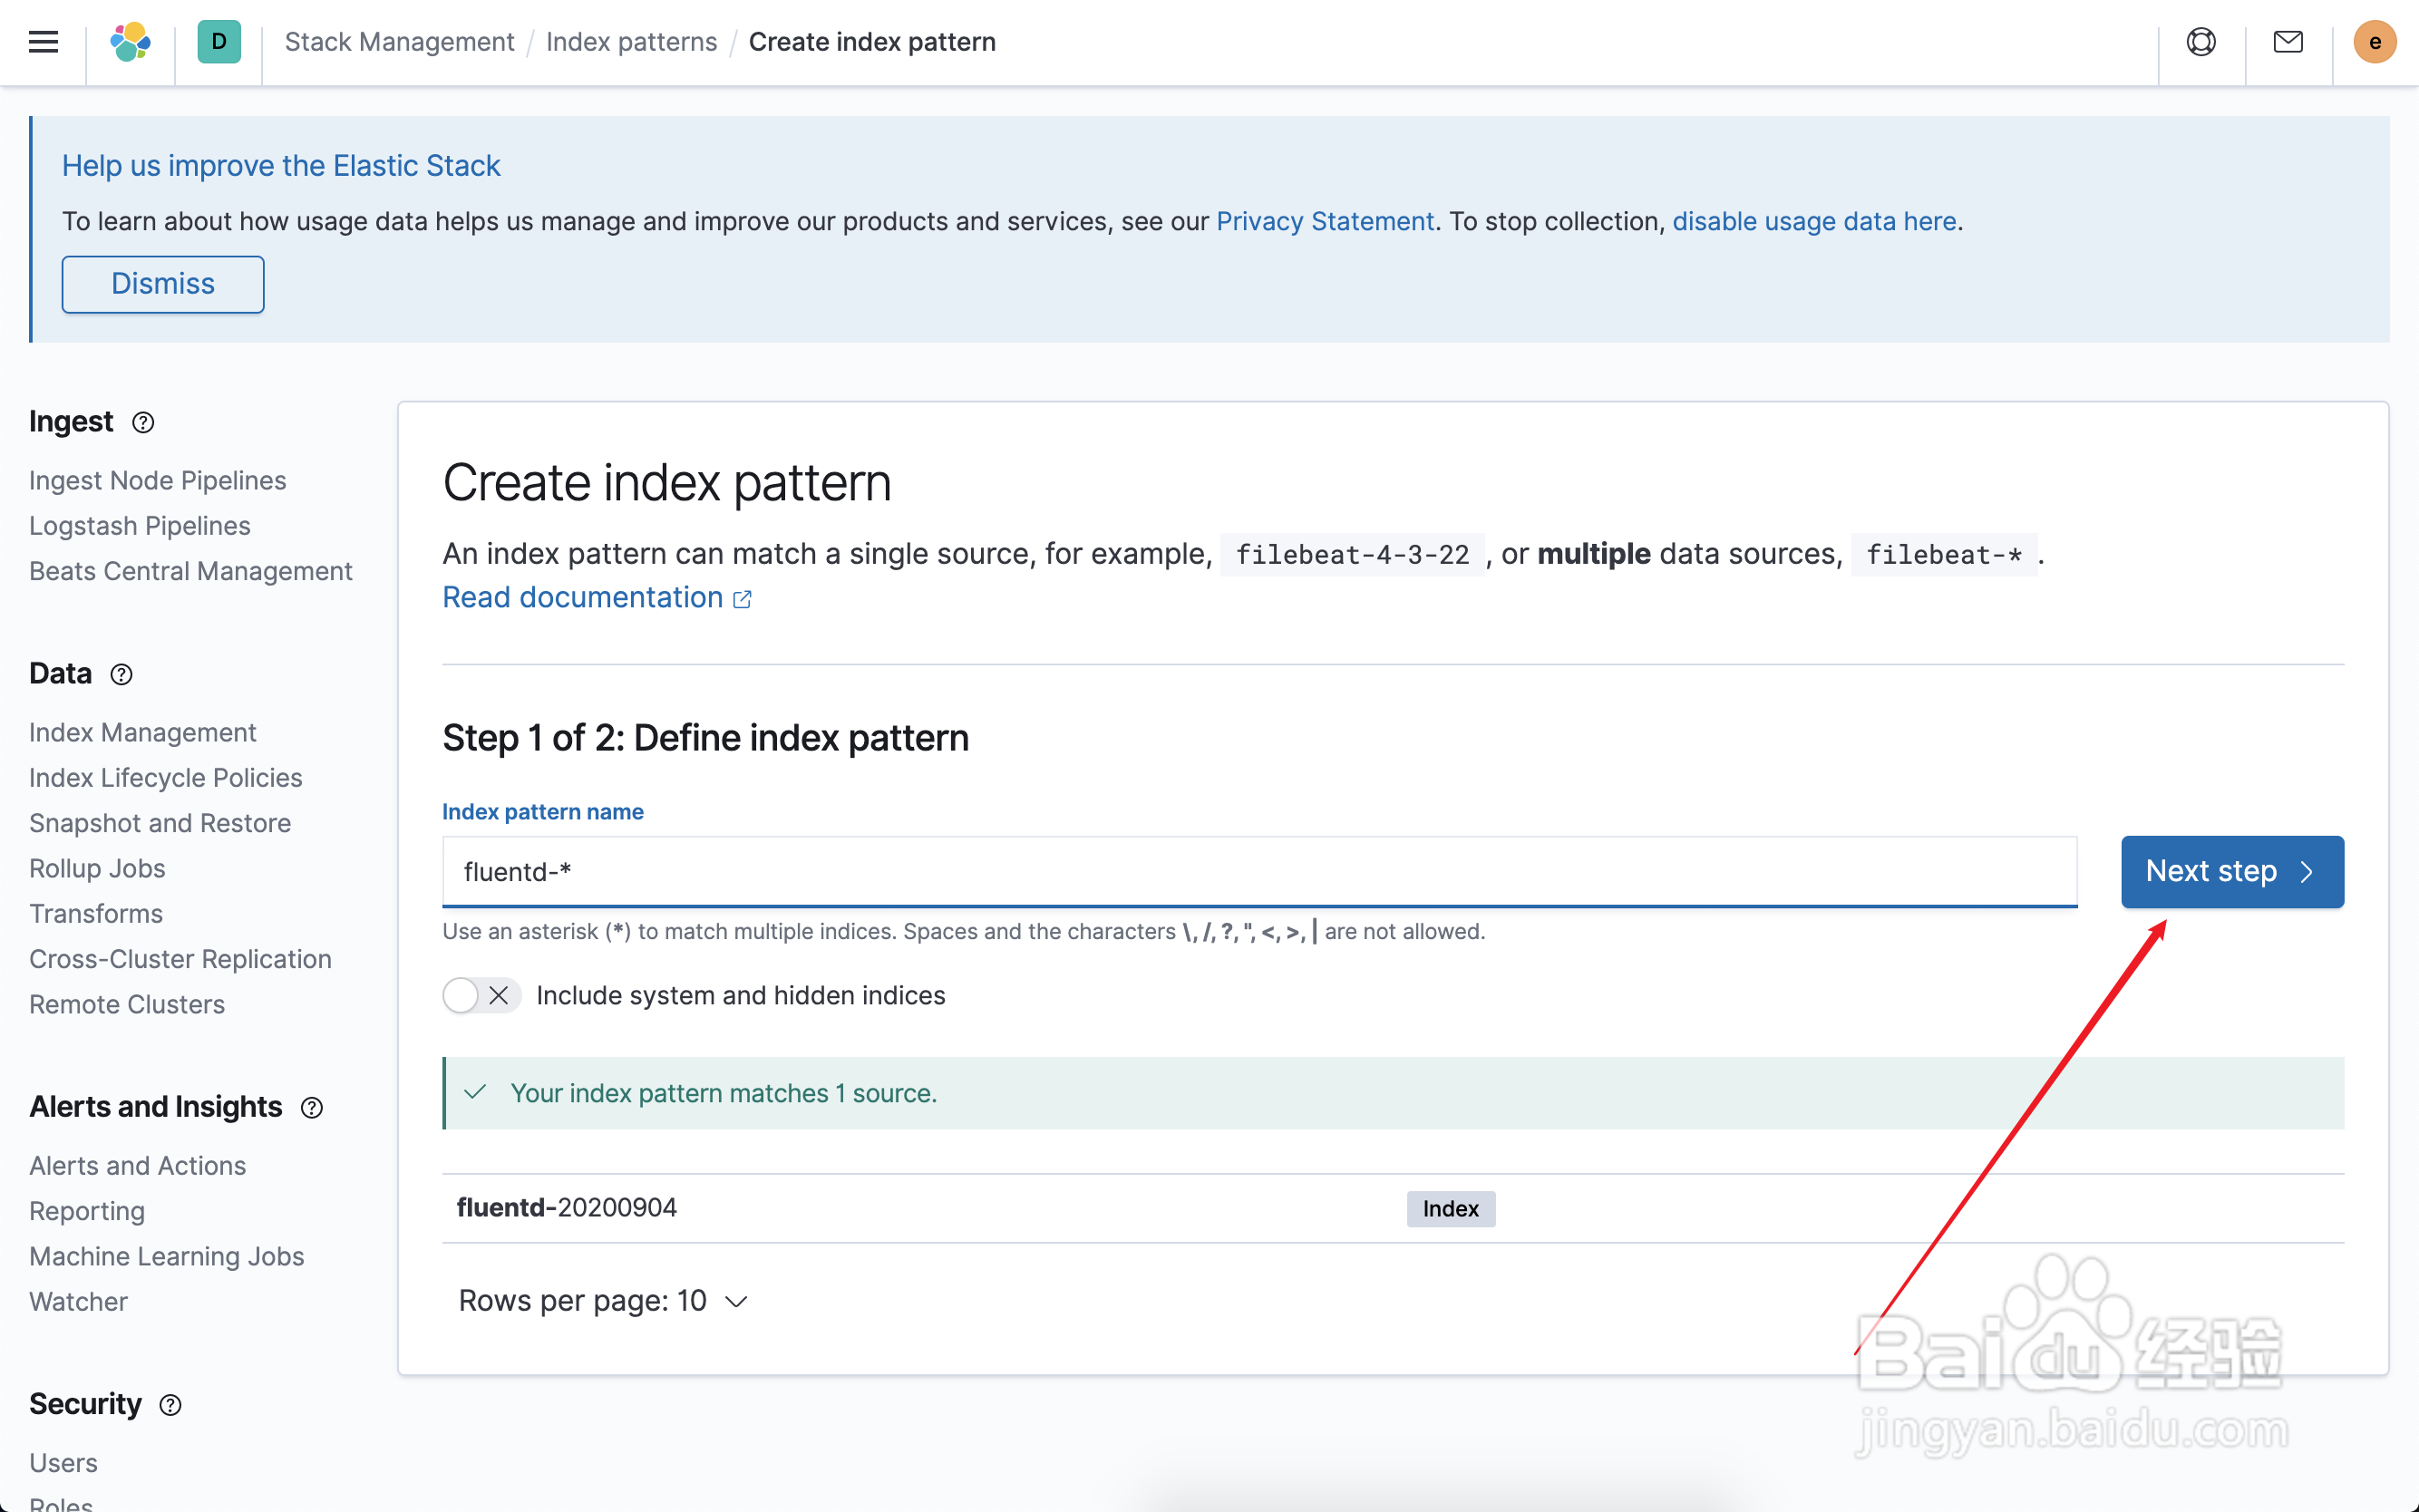Click the Security section help icon
Image resolution: width=2419 pixels, height=1512 pixels.
tap(171, 1405)
